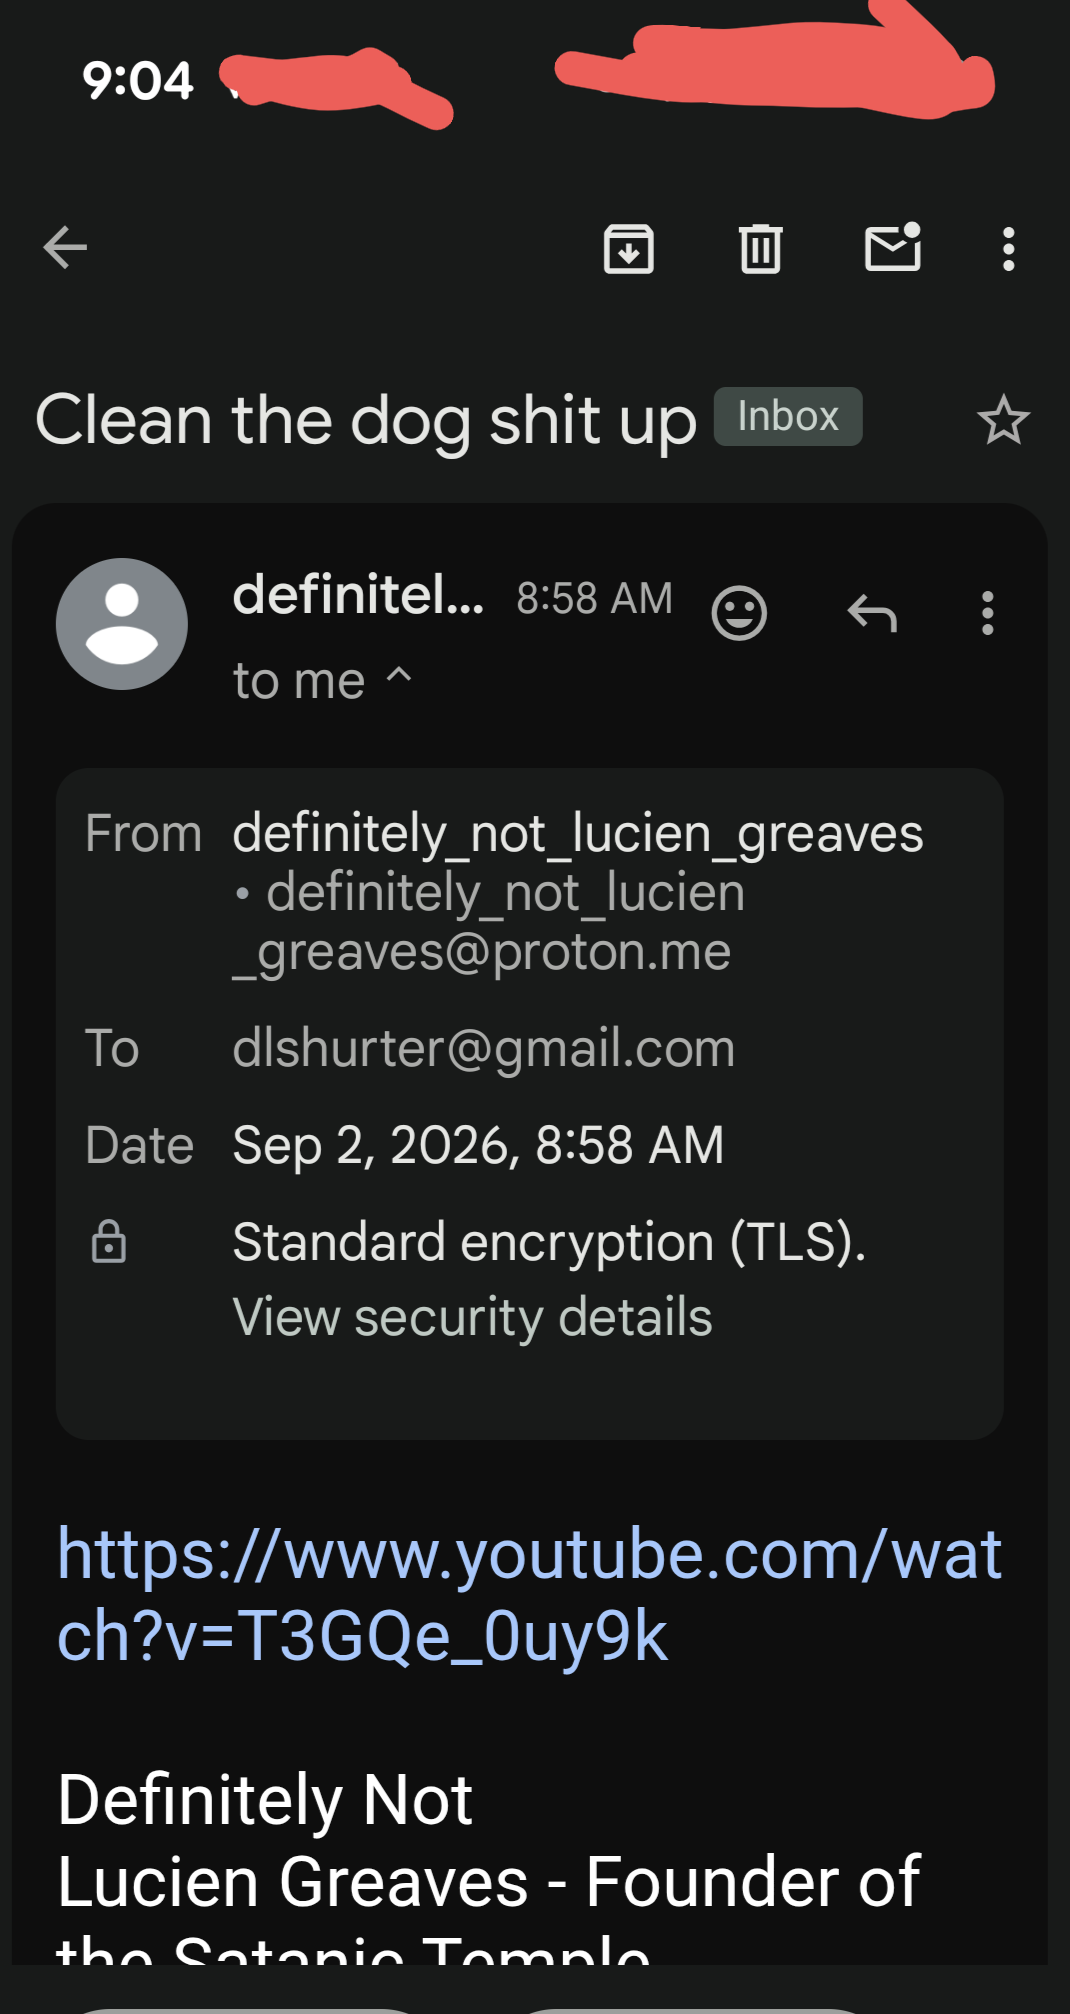Select the sender's proton.me email address
Viewport: 1070px width, 2014px height.
click(x=490, y=922)
